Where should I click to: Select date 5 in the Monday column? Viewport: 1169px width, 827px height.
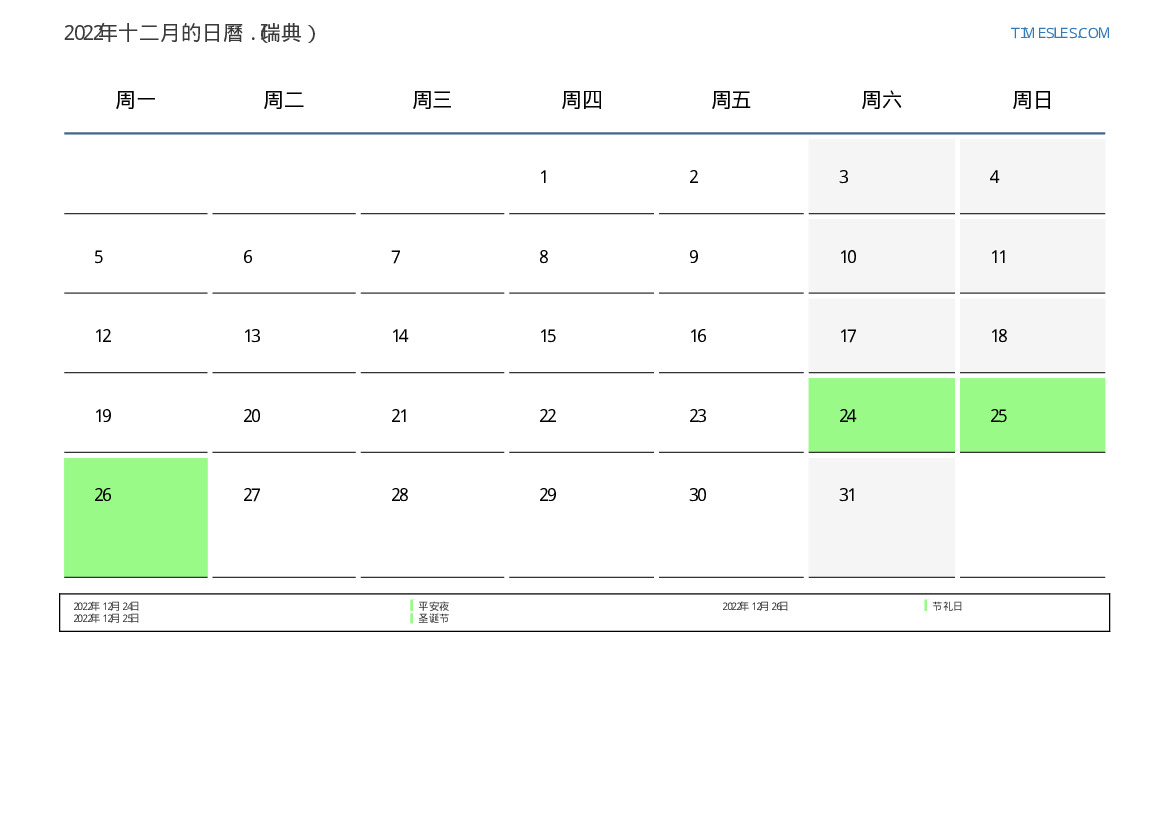point(136,257)
